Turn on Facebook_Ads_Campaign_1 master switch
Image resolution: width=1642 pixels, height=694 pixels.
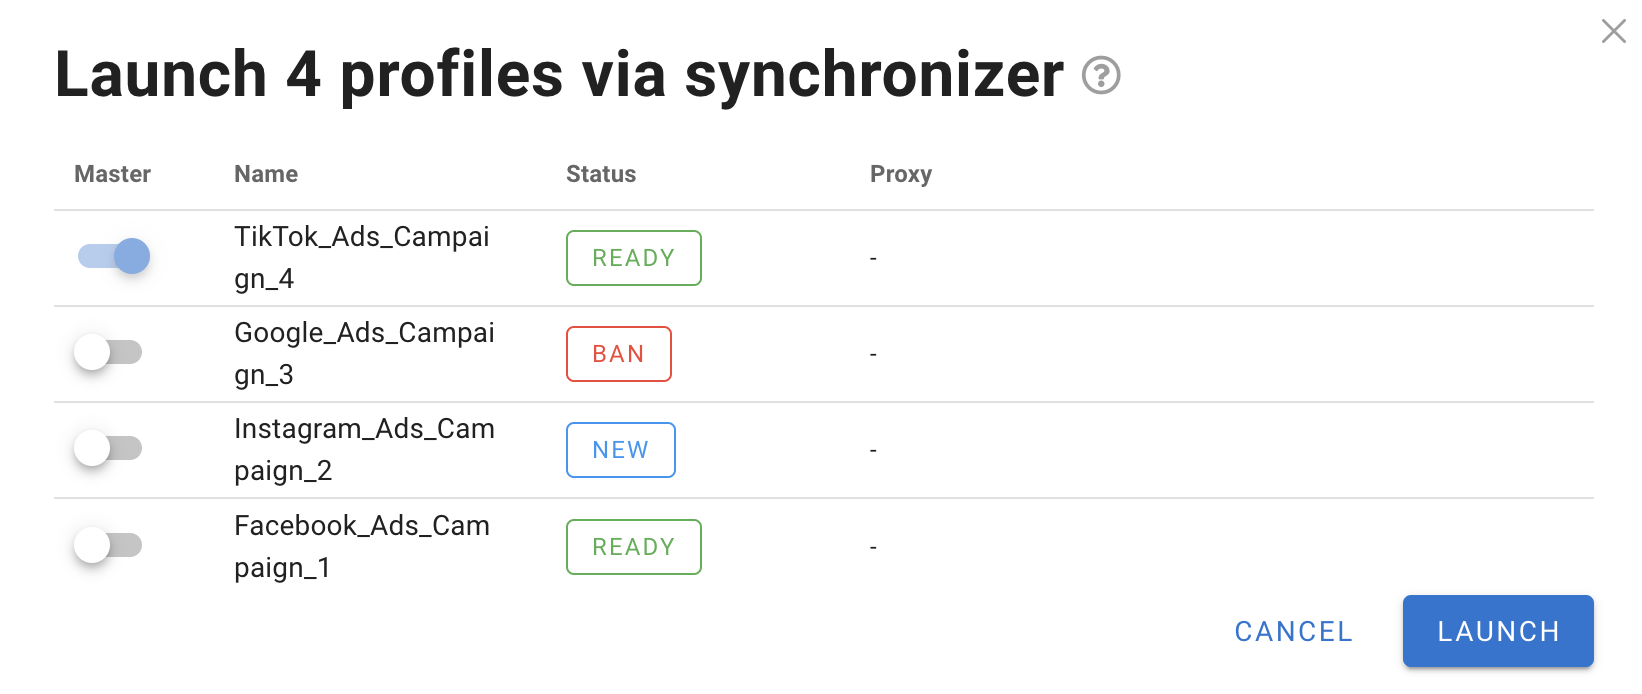[x=109, y=545]
